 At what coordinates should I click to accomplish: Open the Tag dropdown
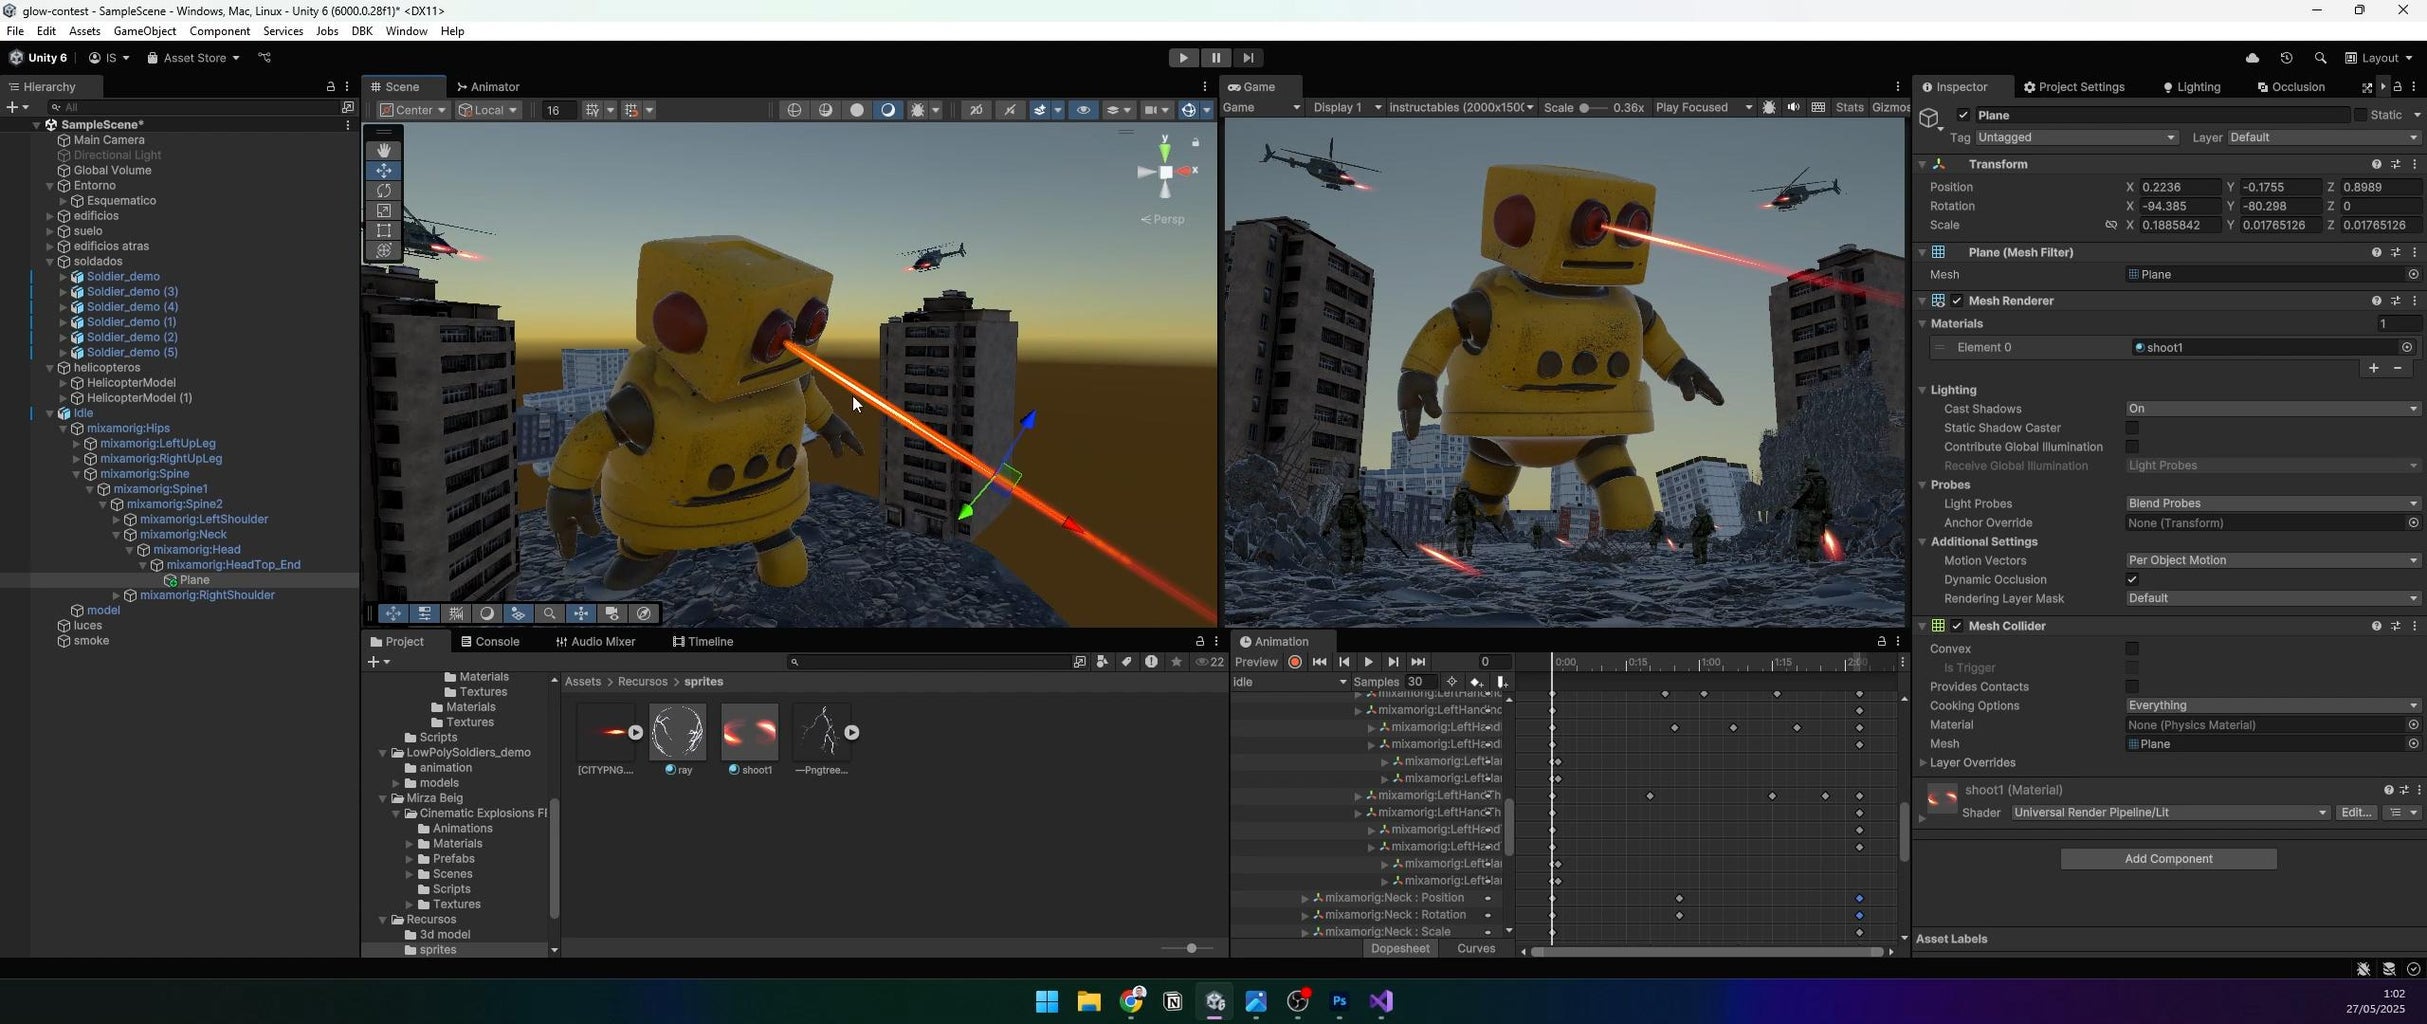[x=2075, y=137]
